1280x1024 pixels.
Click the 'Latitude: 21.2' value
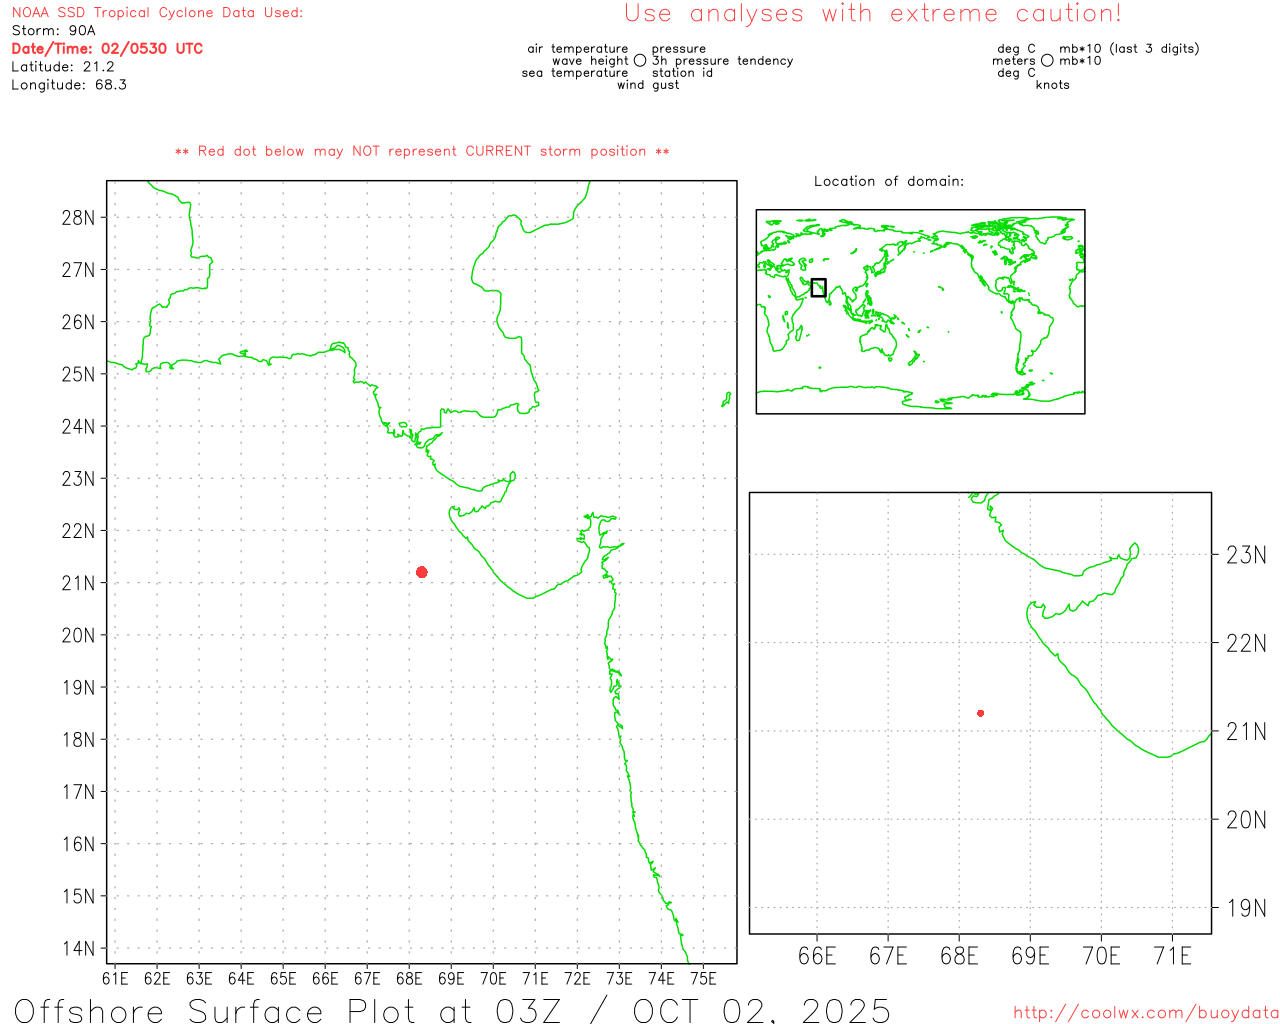tap(63, 67)
